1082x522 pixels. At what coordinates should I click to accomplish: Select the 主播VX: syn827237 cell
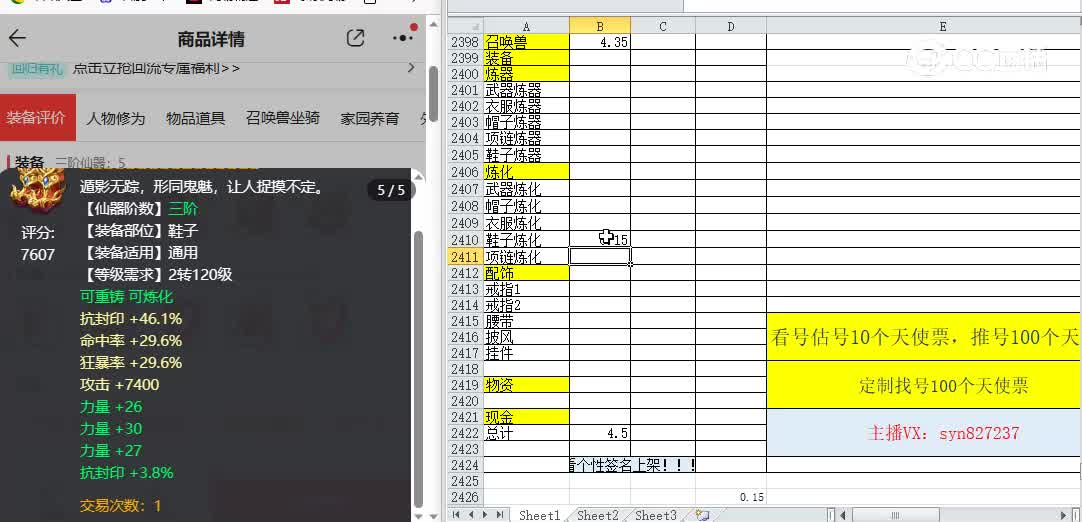click(924, 433)
